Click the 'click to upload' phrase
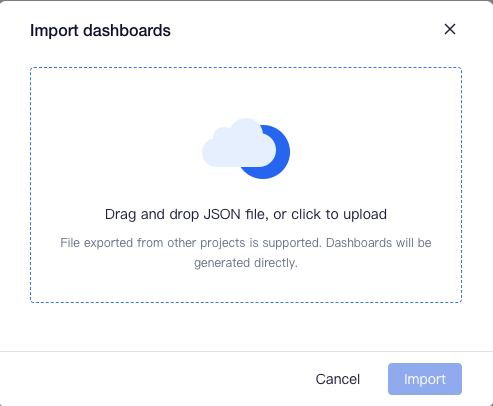Image resolution: width=493 pixels, height=406 pixels. [339, 214]
